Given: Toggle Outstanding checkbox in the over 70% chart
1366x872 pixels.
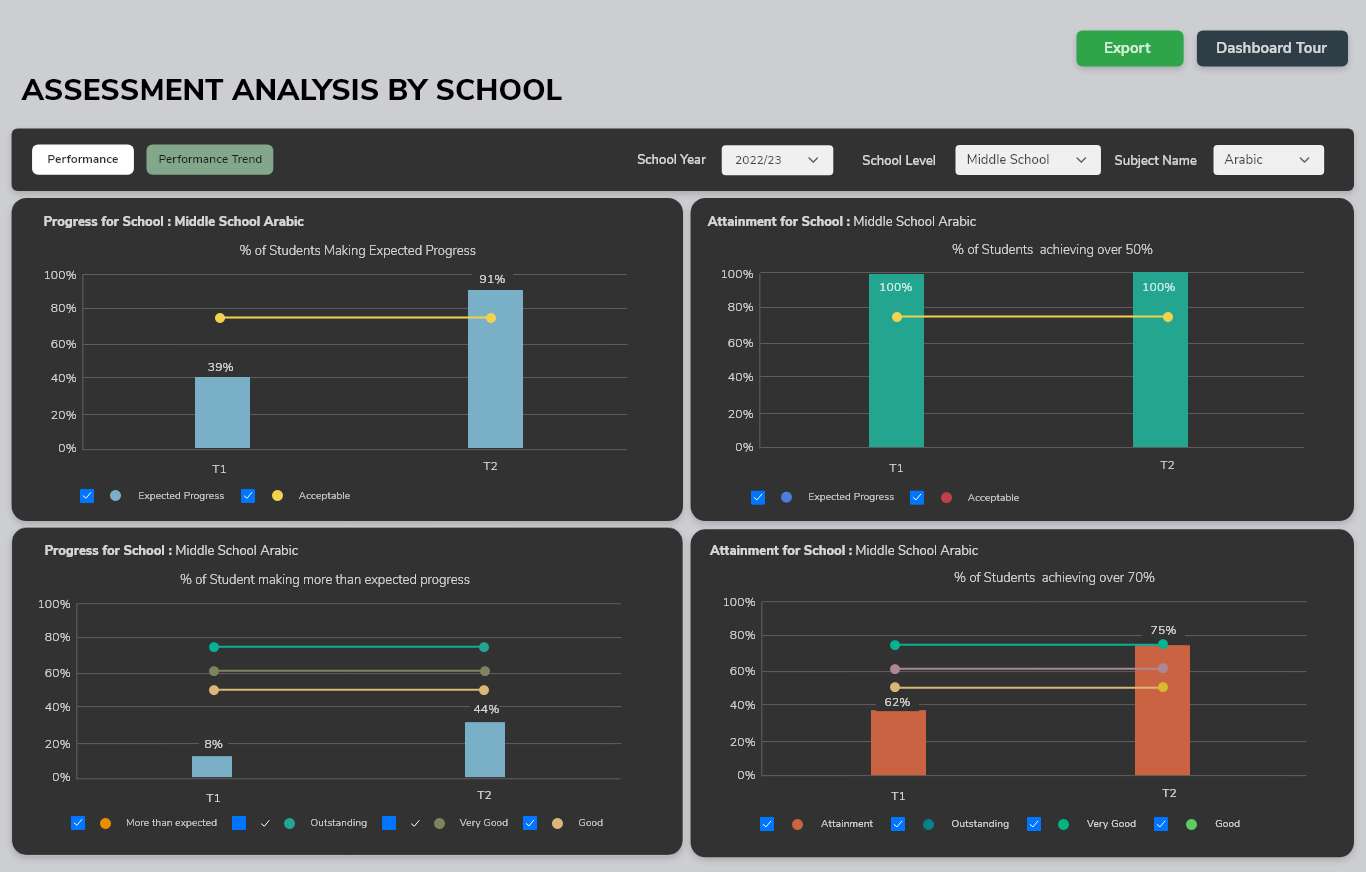Looking at the screenshot, I should [898, 824].
